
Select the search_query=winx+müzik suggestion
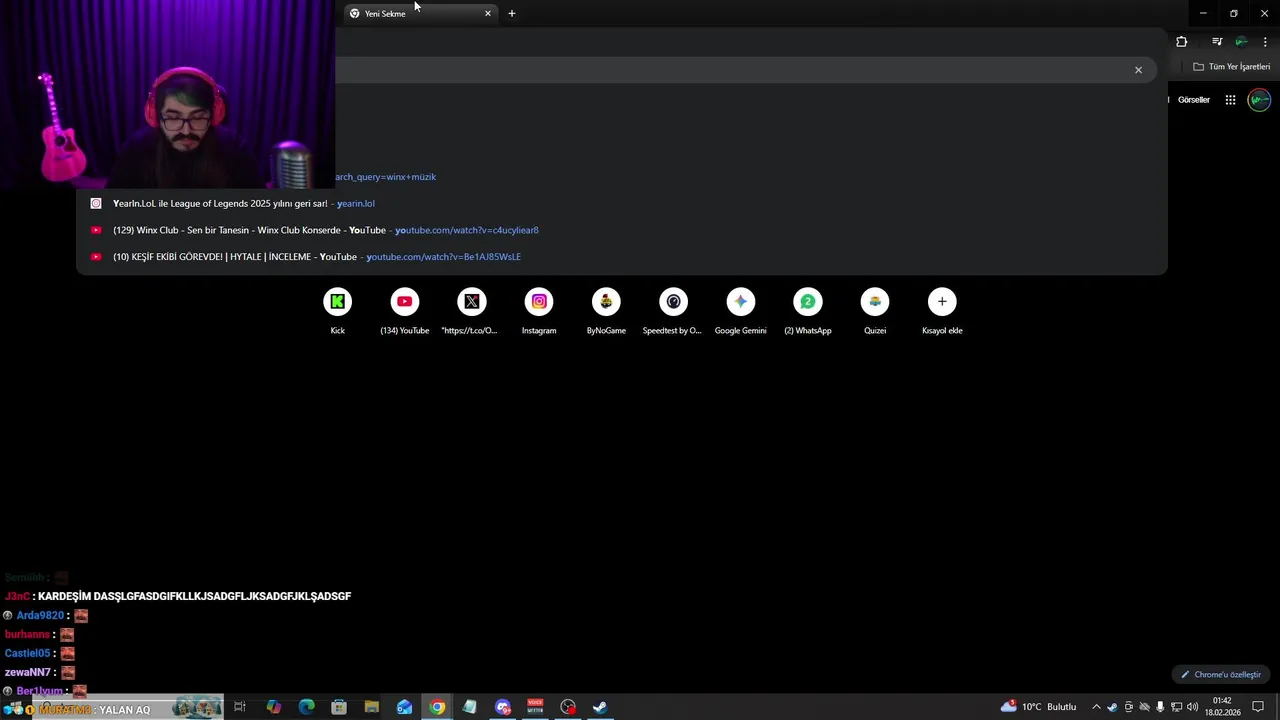pyautogui.click(x=622, y=177)
